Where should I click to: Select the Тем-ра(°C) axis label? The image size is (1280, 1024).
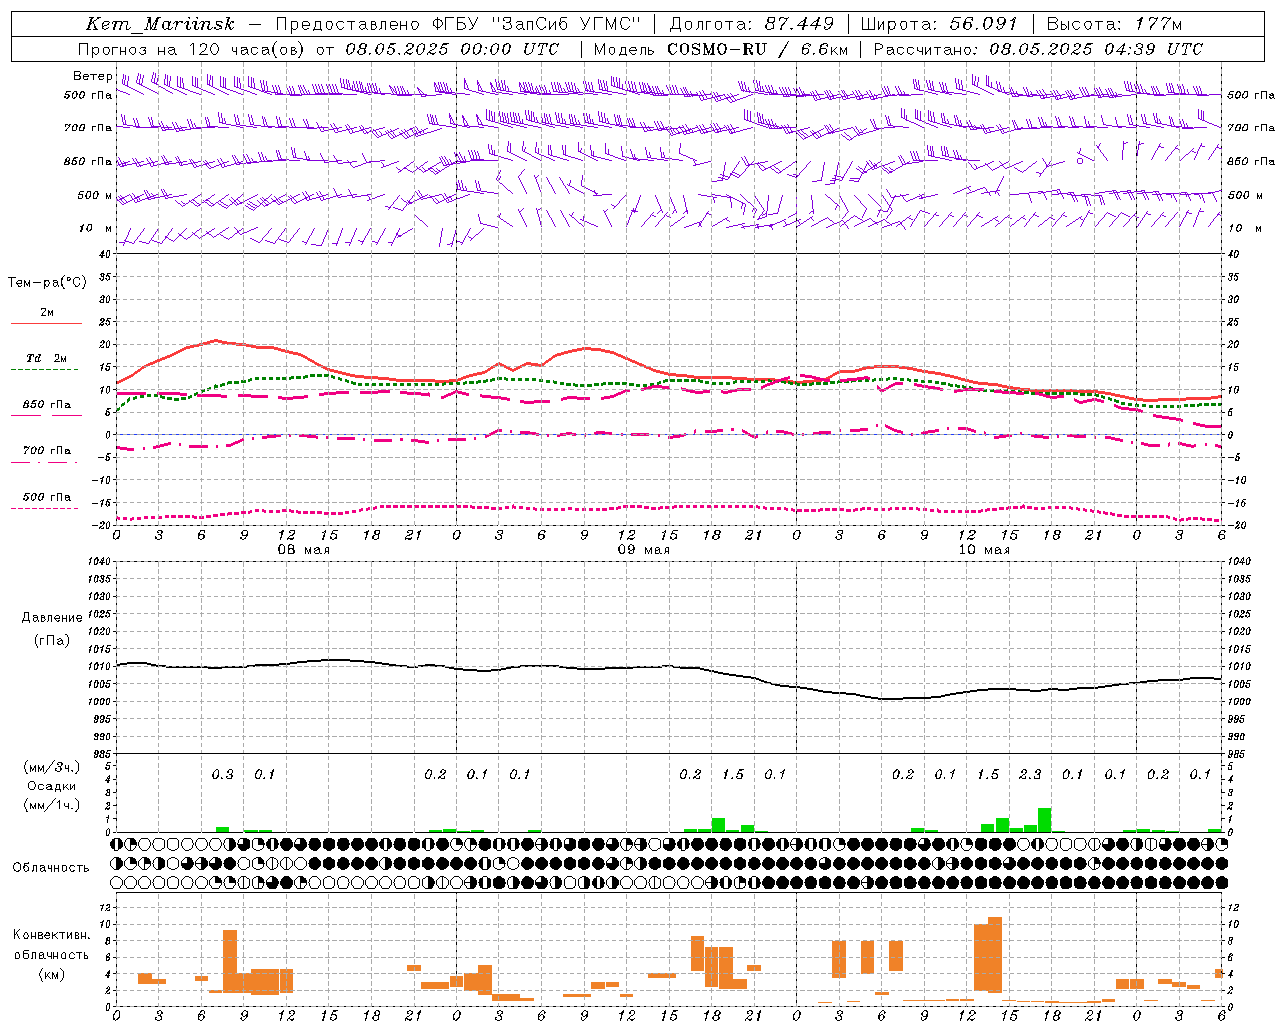[47, 283]
